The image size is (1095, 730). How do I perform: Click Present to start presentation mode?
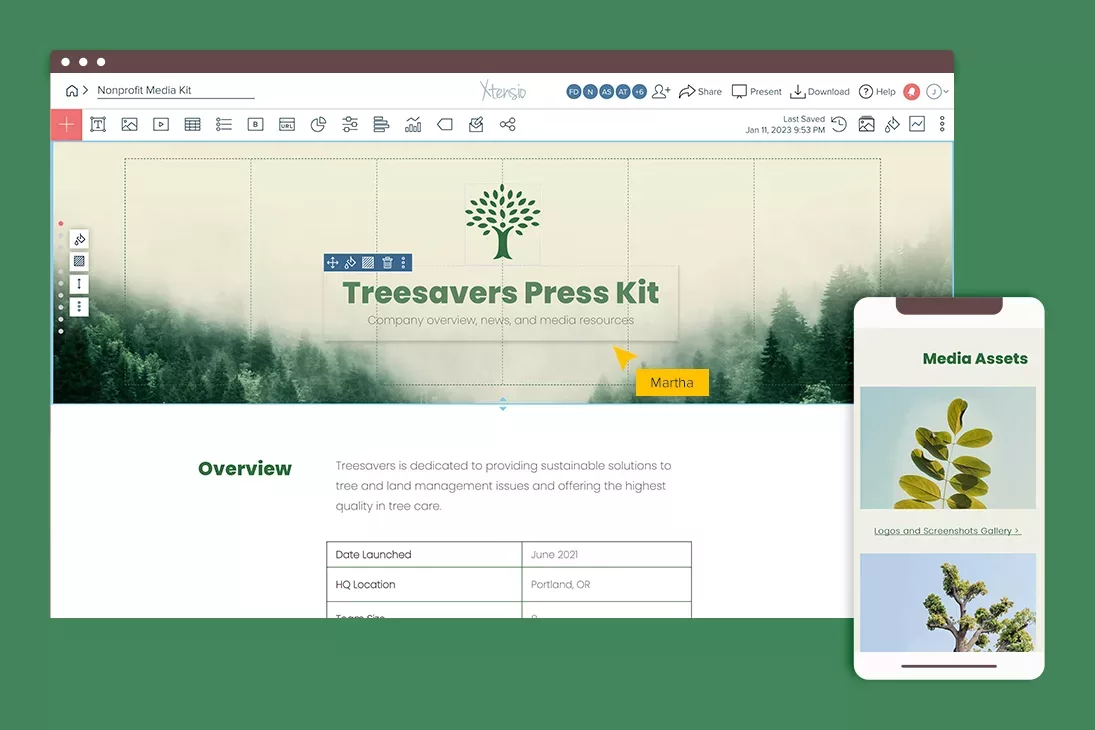pyautogui.click(x=756, y=91)
